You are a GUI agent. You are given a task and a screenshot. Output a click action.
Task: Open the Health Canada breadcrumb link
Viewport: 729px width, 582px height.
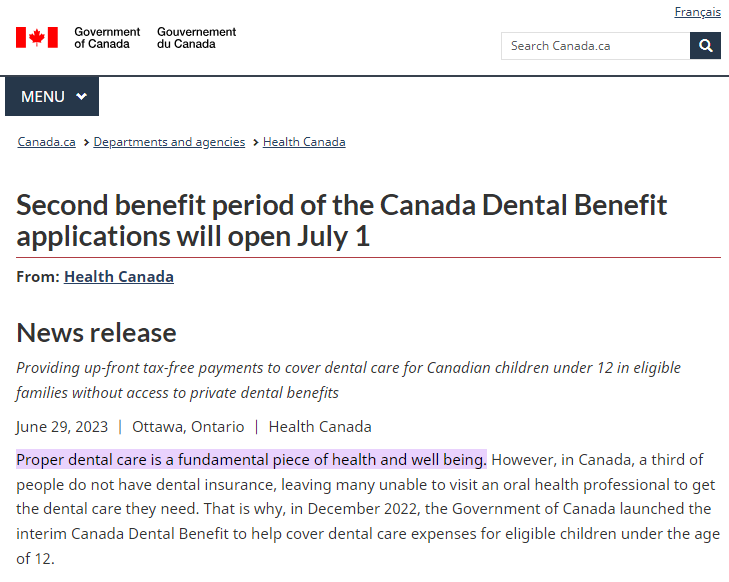click(x=304, y=142)
